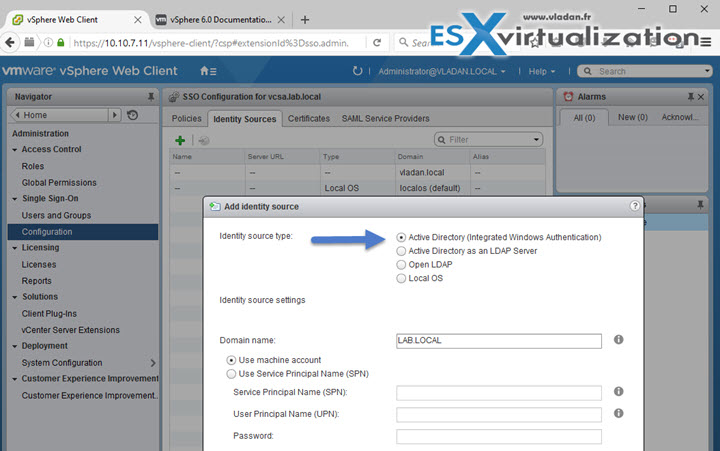Pin the Alarms panel
The image size is (720, 451).
pos(691,97)
